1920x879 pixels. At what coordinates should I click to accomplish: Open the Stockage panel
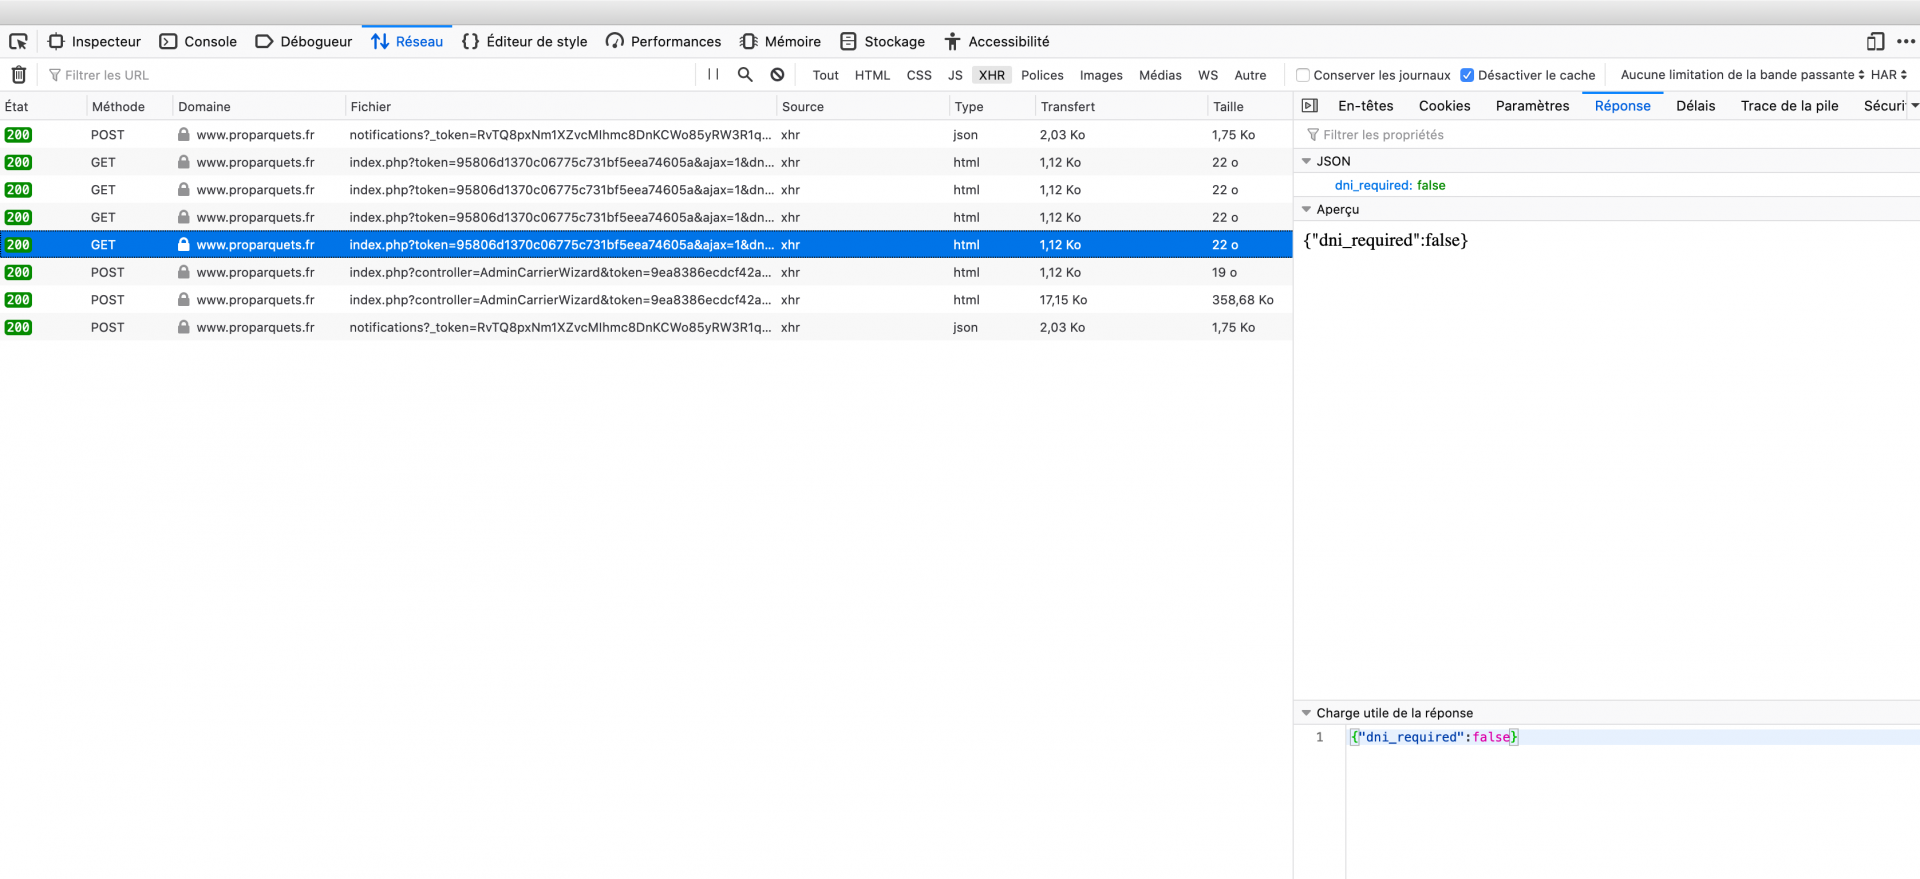[883, 41]
